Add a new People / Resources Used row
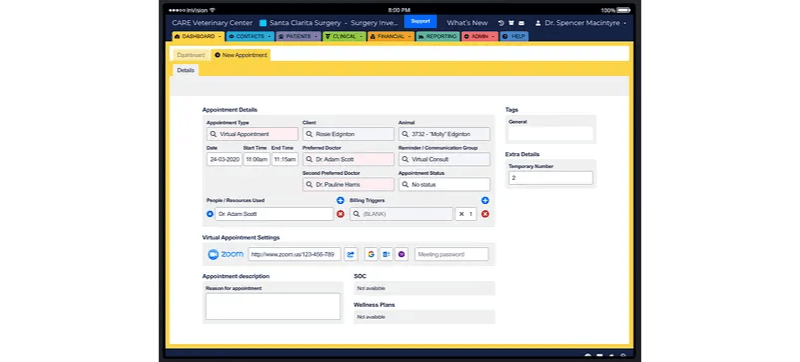This screenshot has height=362, width=800. [340, 200]
